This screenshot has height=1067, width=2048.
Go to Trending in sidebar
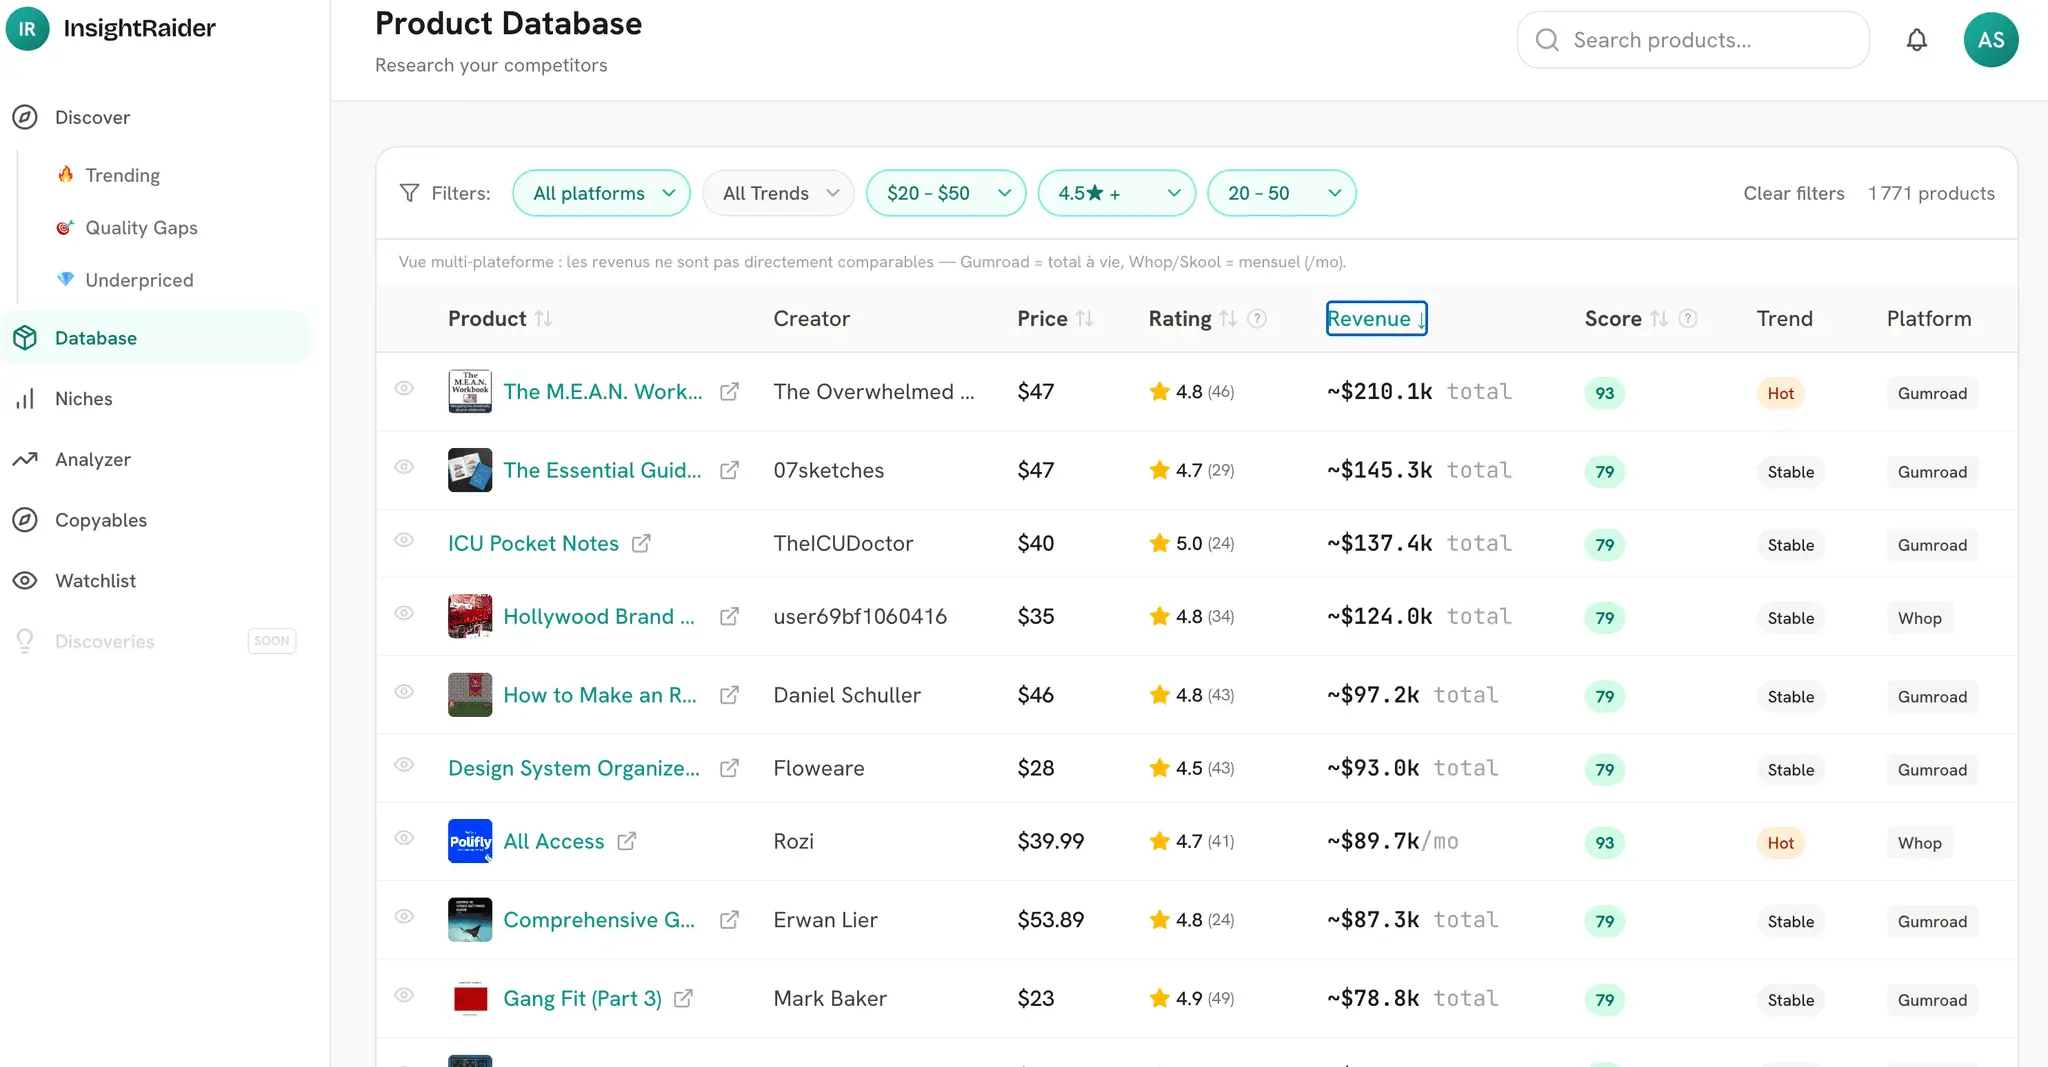[x=122, y=175]
